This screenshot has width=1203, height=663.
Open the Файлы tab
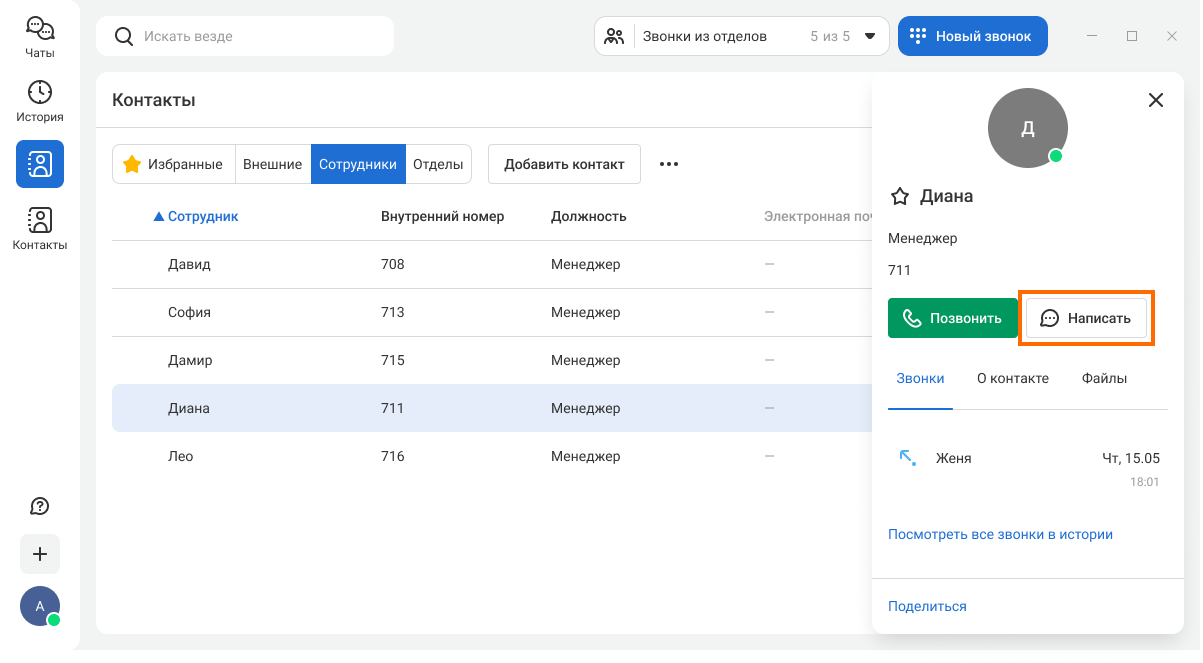pos(1104,378)
